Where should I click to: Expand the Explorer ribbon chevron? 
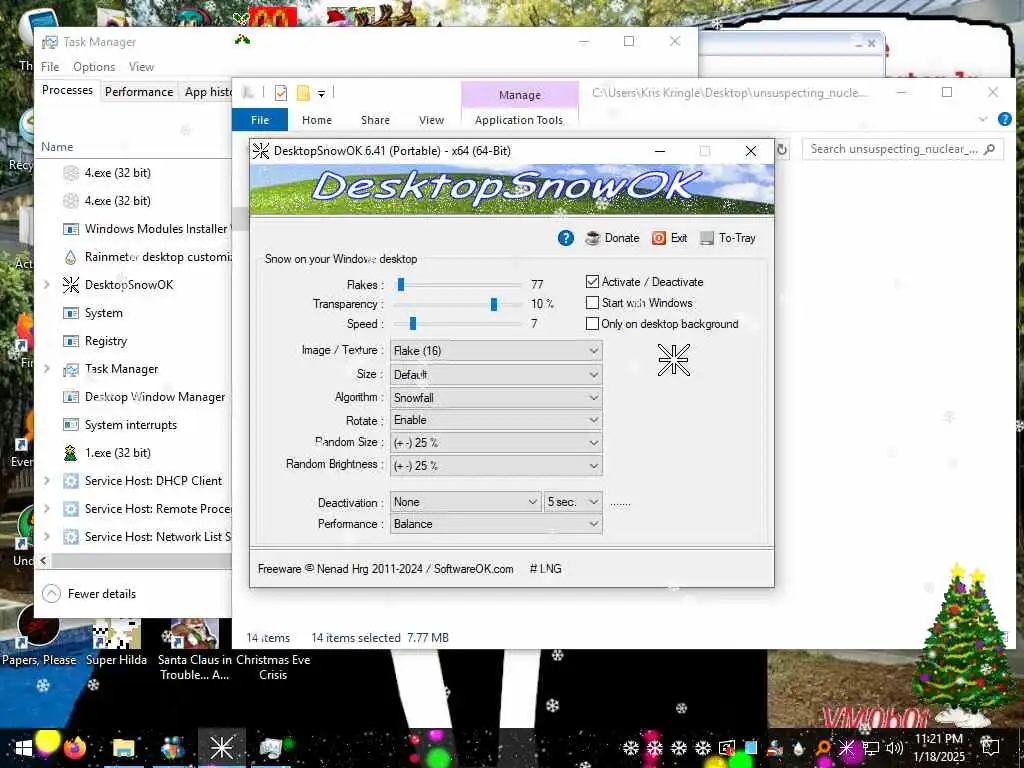click(982, 119)
